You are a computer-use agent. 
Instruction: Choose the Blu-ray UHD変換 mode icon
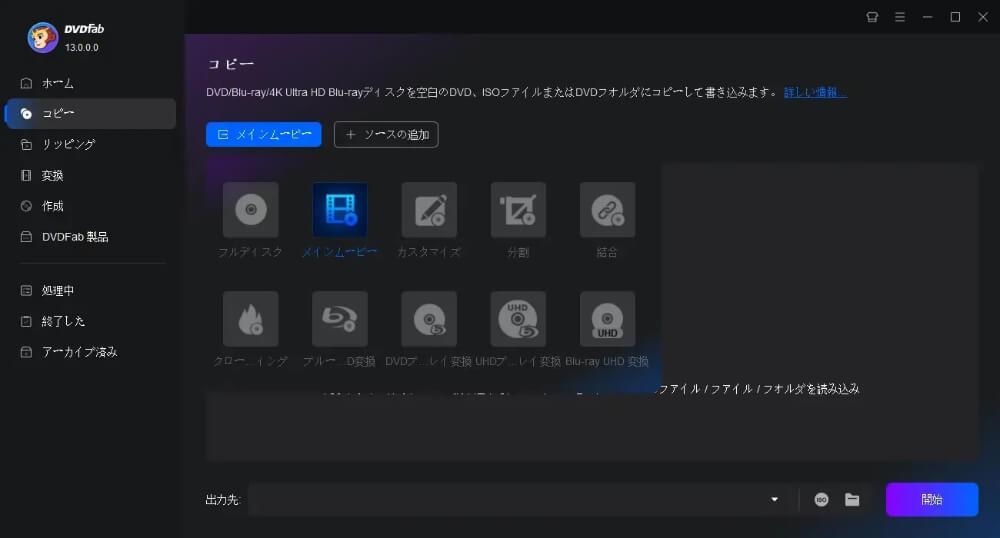tap(607, 319)
